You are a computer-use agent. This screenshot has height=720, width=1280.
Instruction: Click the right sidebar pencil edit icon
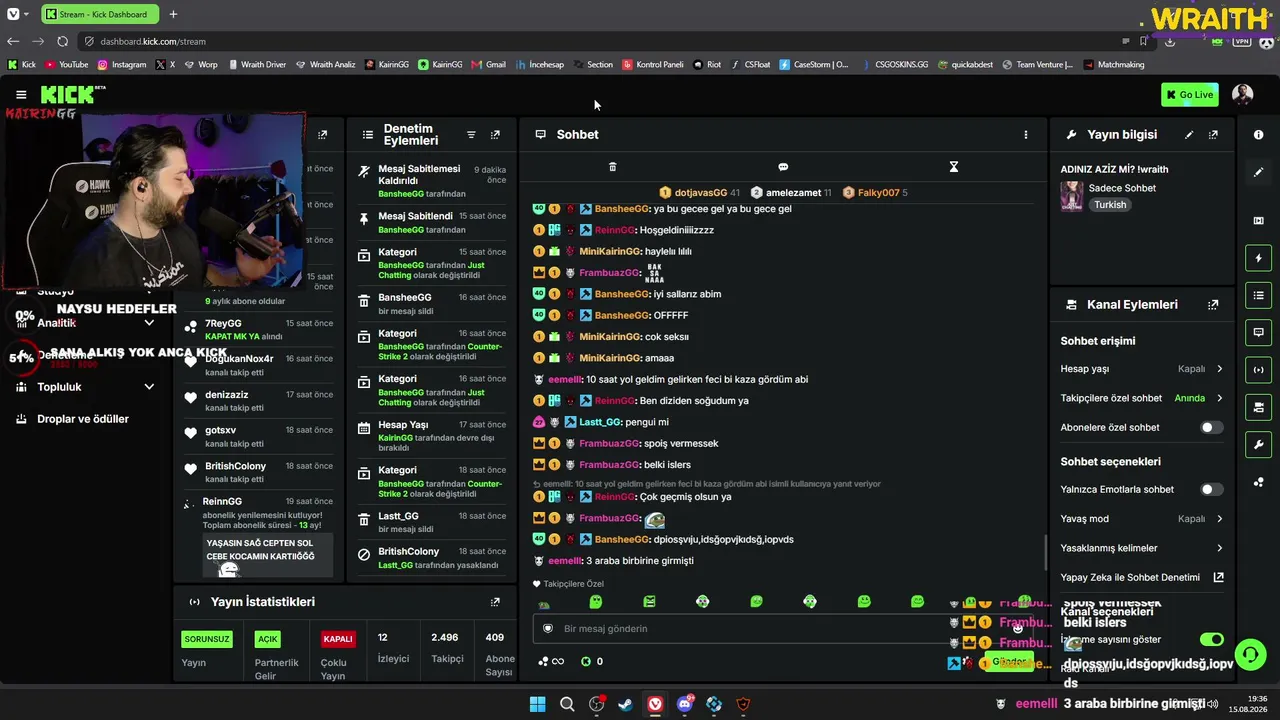click(x=1258, y=172)
